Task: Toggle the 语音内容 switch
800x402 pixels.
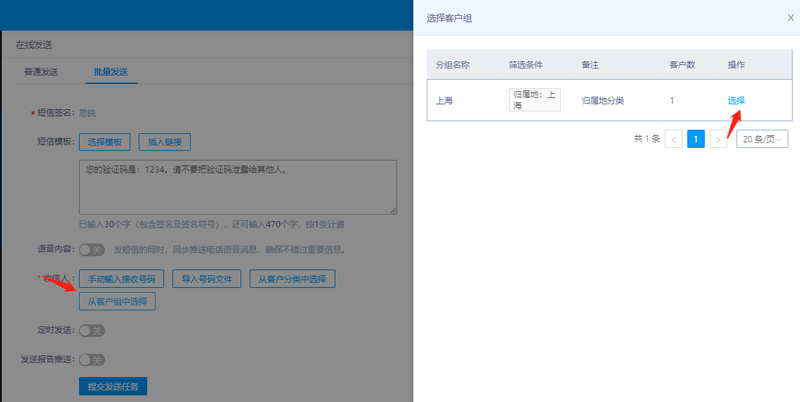Action: [92, 249]
